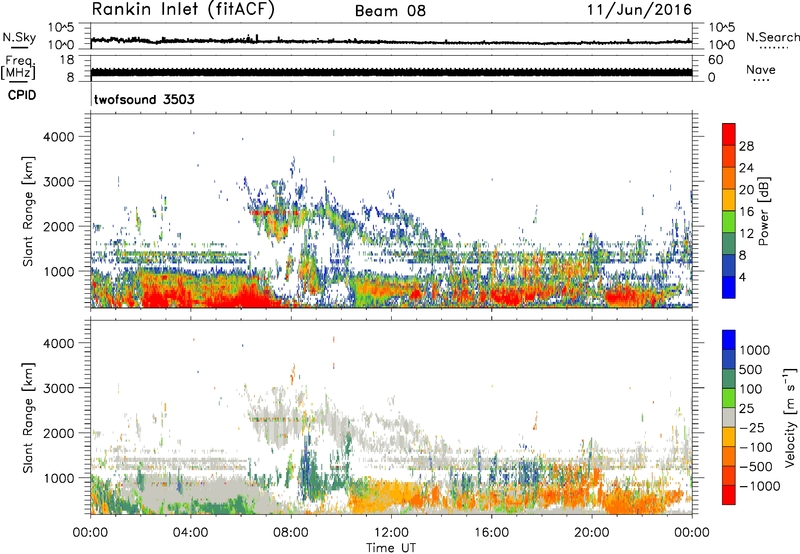The image size is (800, 554).
Task: Click the "12" power colorbar label
Action: tap(746, 234)
